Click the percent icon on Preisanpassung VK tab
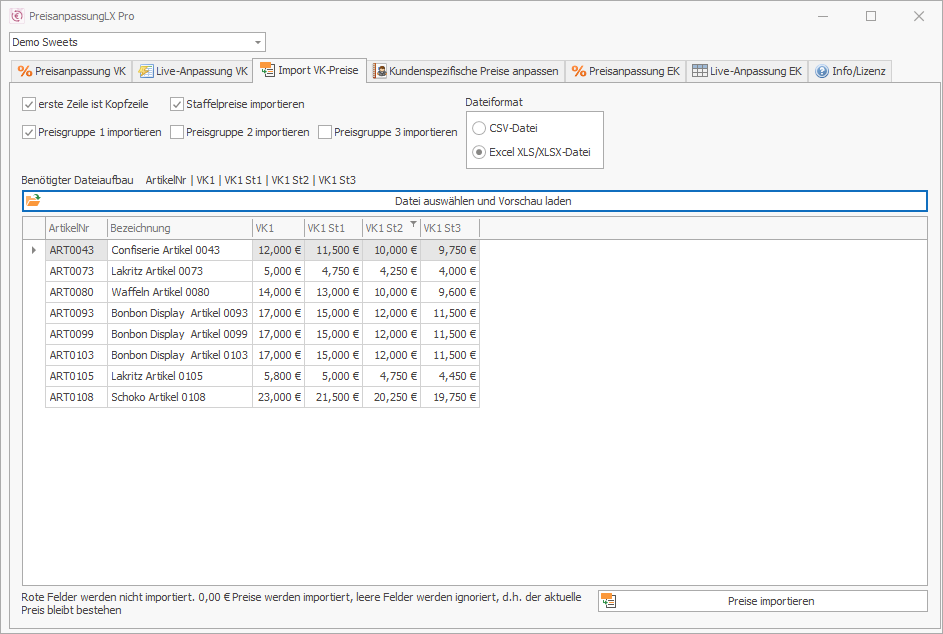943x634 pixels. 25,72
